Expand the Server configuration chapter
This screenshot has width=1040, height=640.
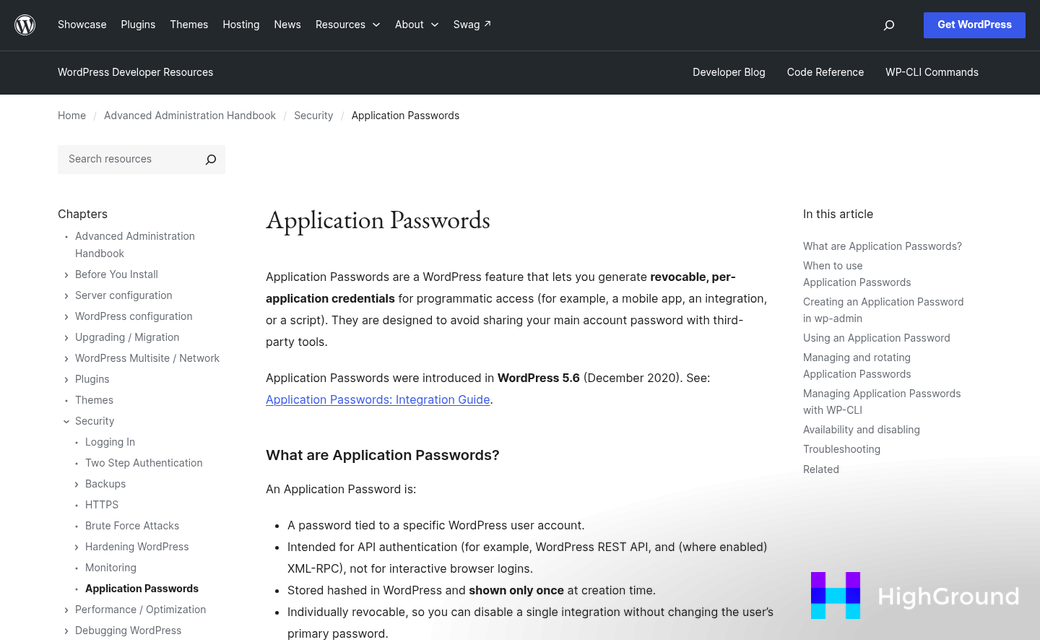[x=66, y=296]
